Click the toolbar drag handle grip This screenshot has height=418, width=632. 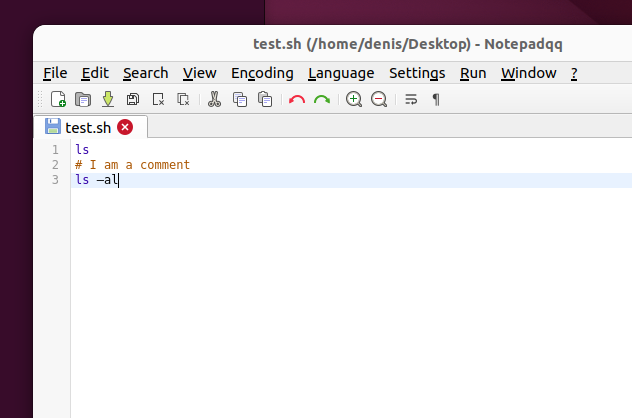tap(40, 99)
